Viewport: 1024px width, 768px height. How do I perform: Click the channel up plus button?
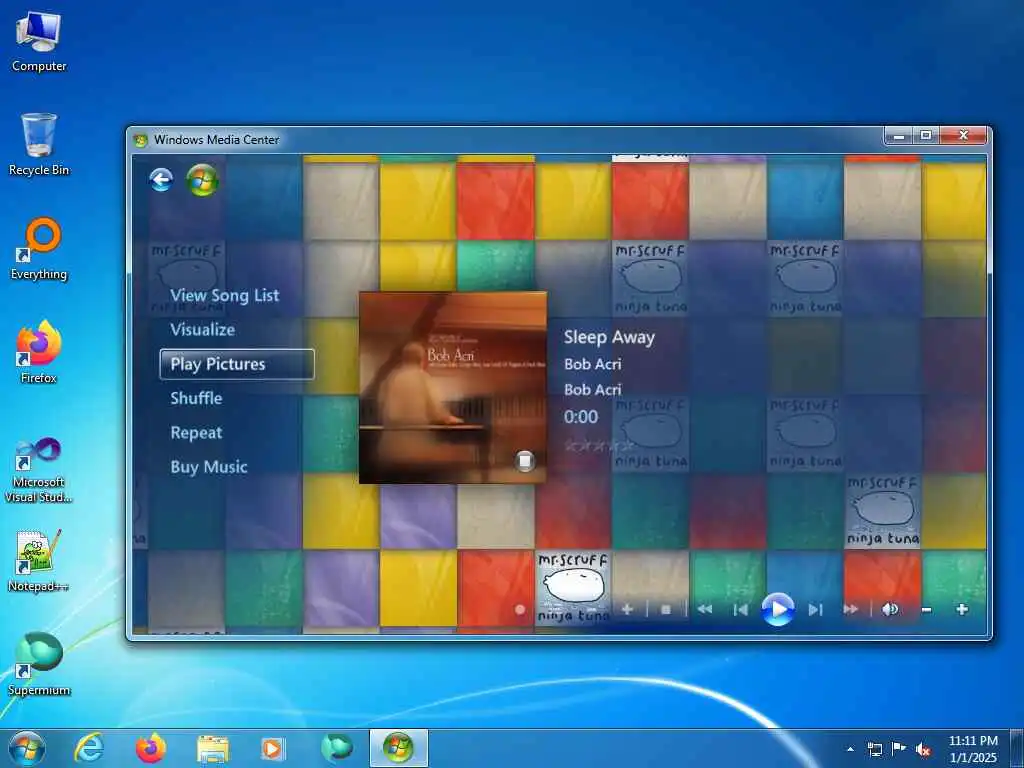point(627,609)
